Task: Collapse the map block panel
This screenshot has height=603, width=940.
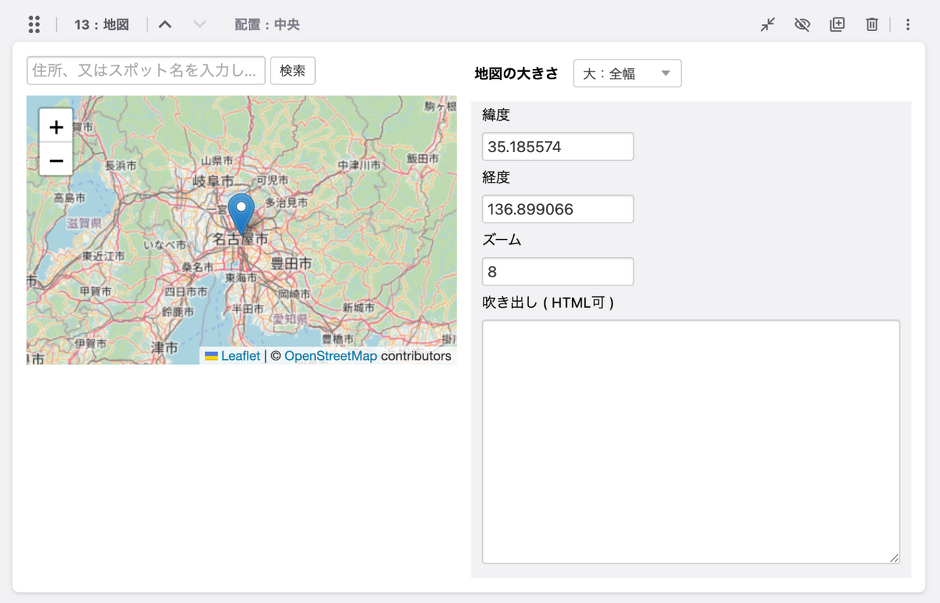Action: (x=767, y=24)
